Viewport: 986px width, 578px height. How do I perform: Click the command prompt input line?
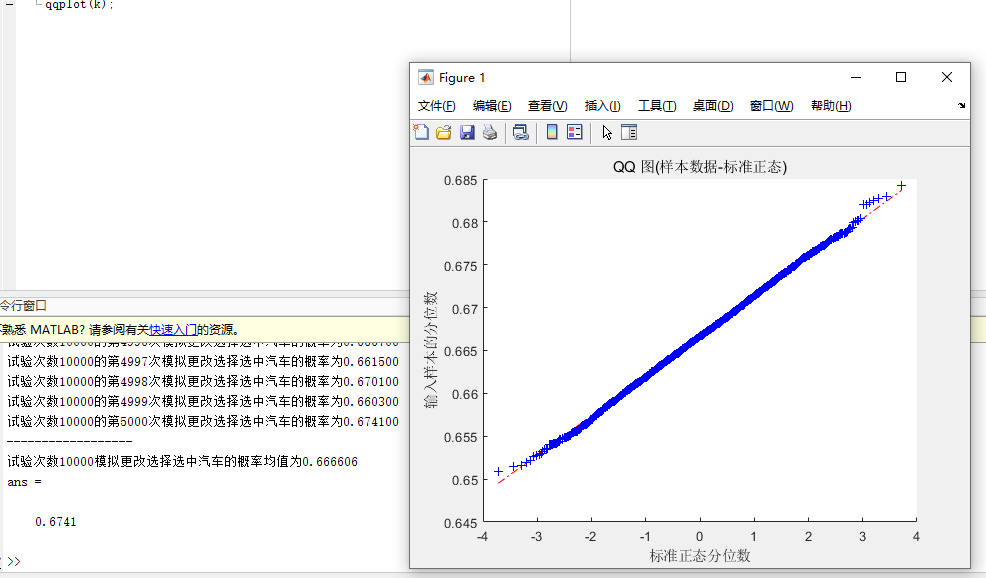click(x=200, y=561)
